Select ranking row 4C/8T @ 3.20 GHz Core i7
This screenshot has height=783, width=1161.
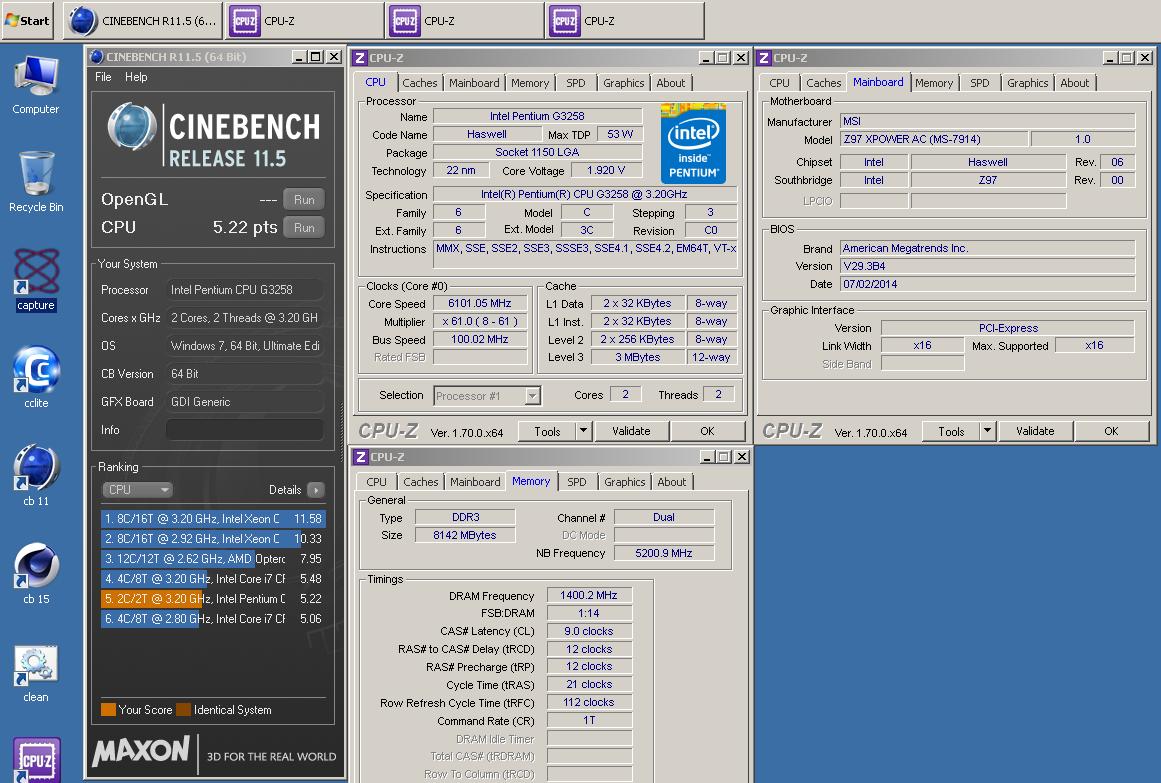[x=213, y=579]
